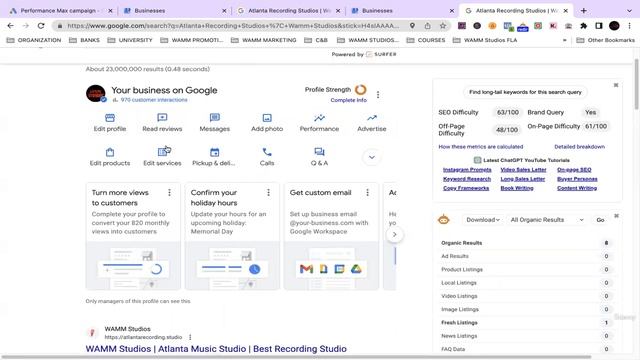Open Keyword Research tutorial link

click(467, 179)
